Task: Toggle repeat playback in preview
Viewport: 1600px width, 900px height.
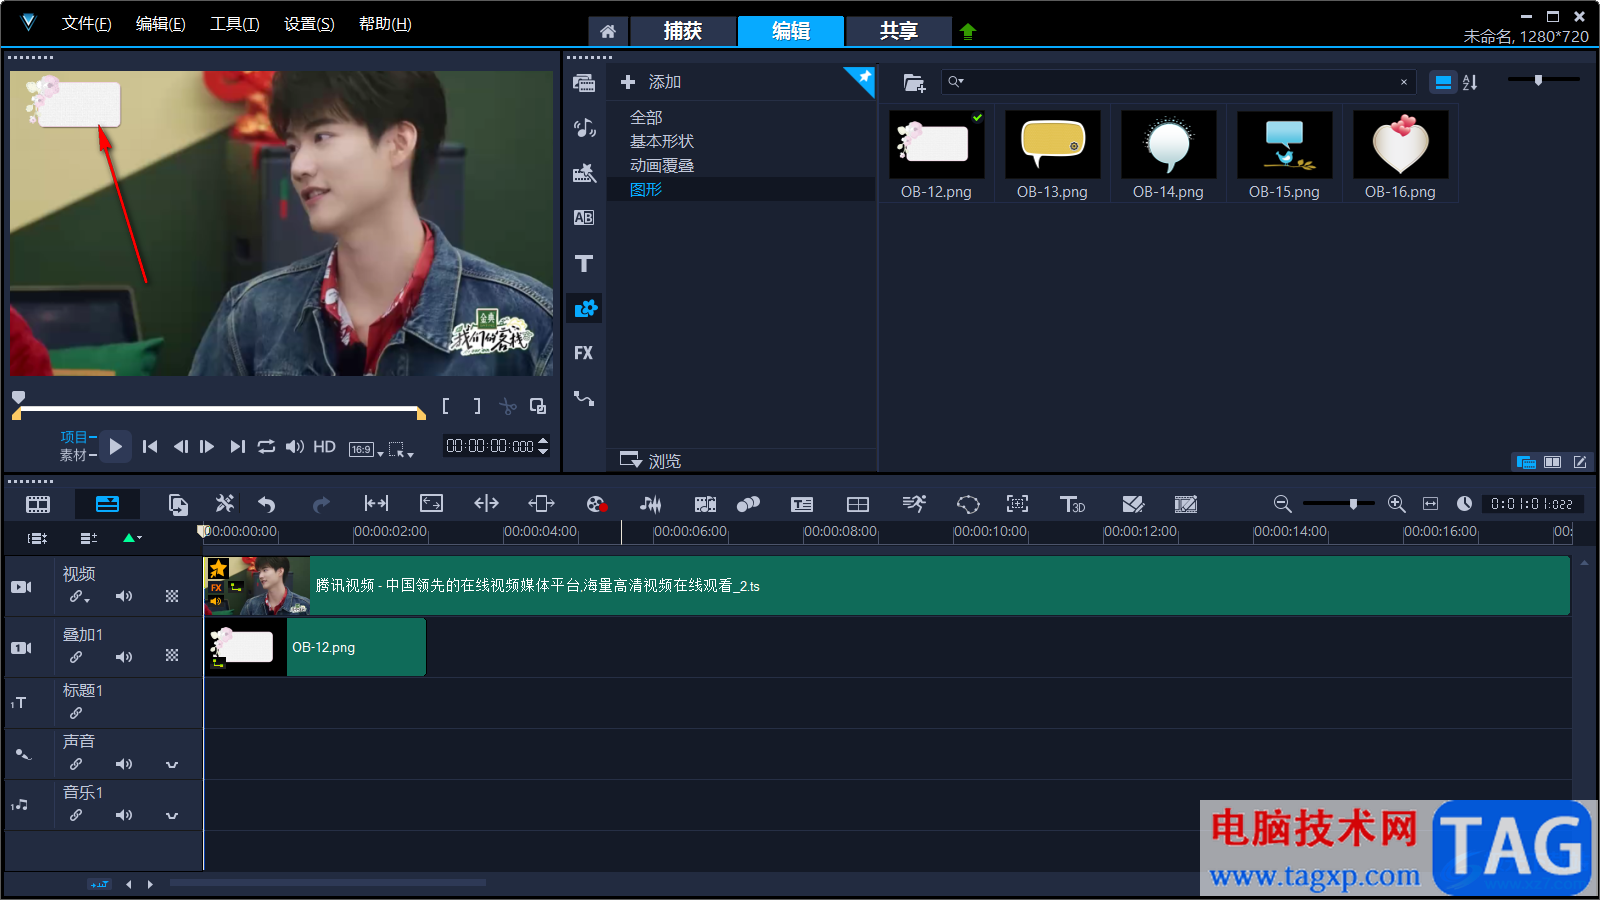Action: click(x=266, y=447)
